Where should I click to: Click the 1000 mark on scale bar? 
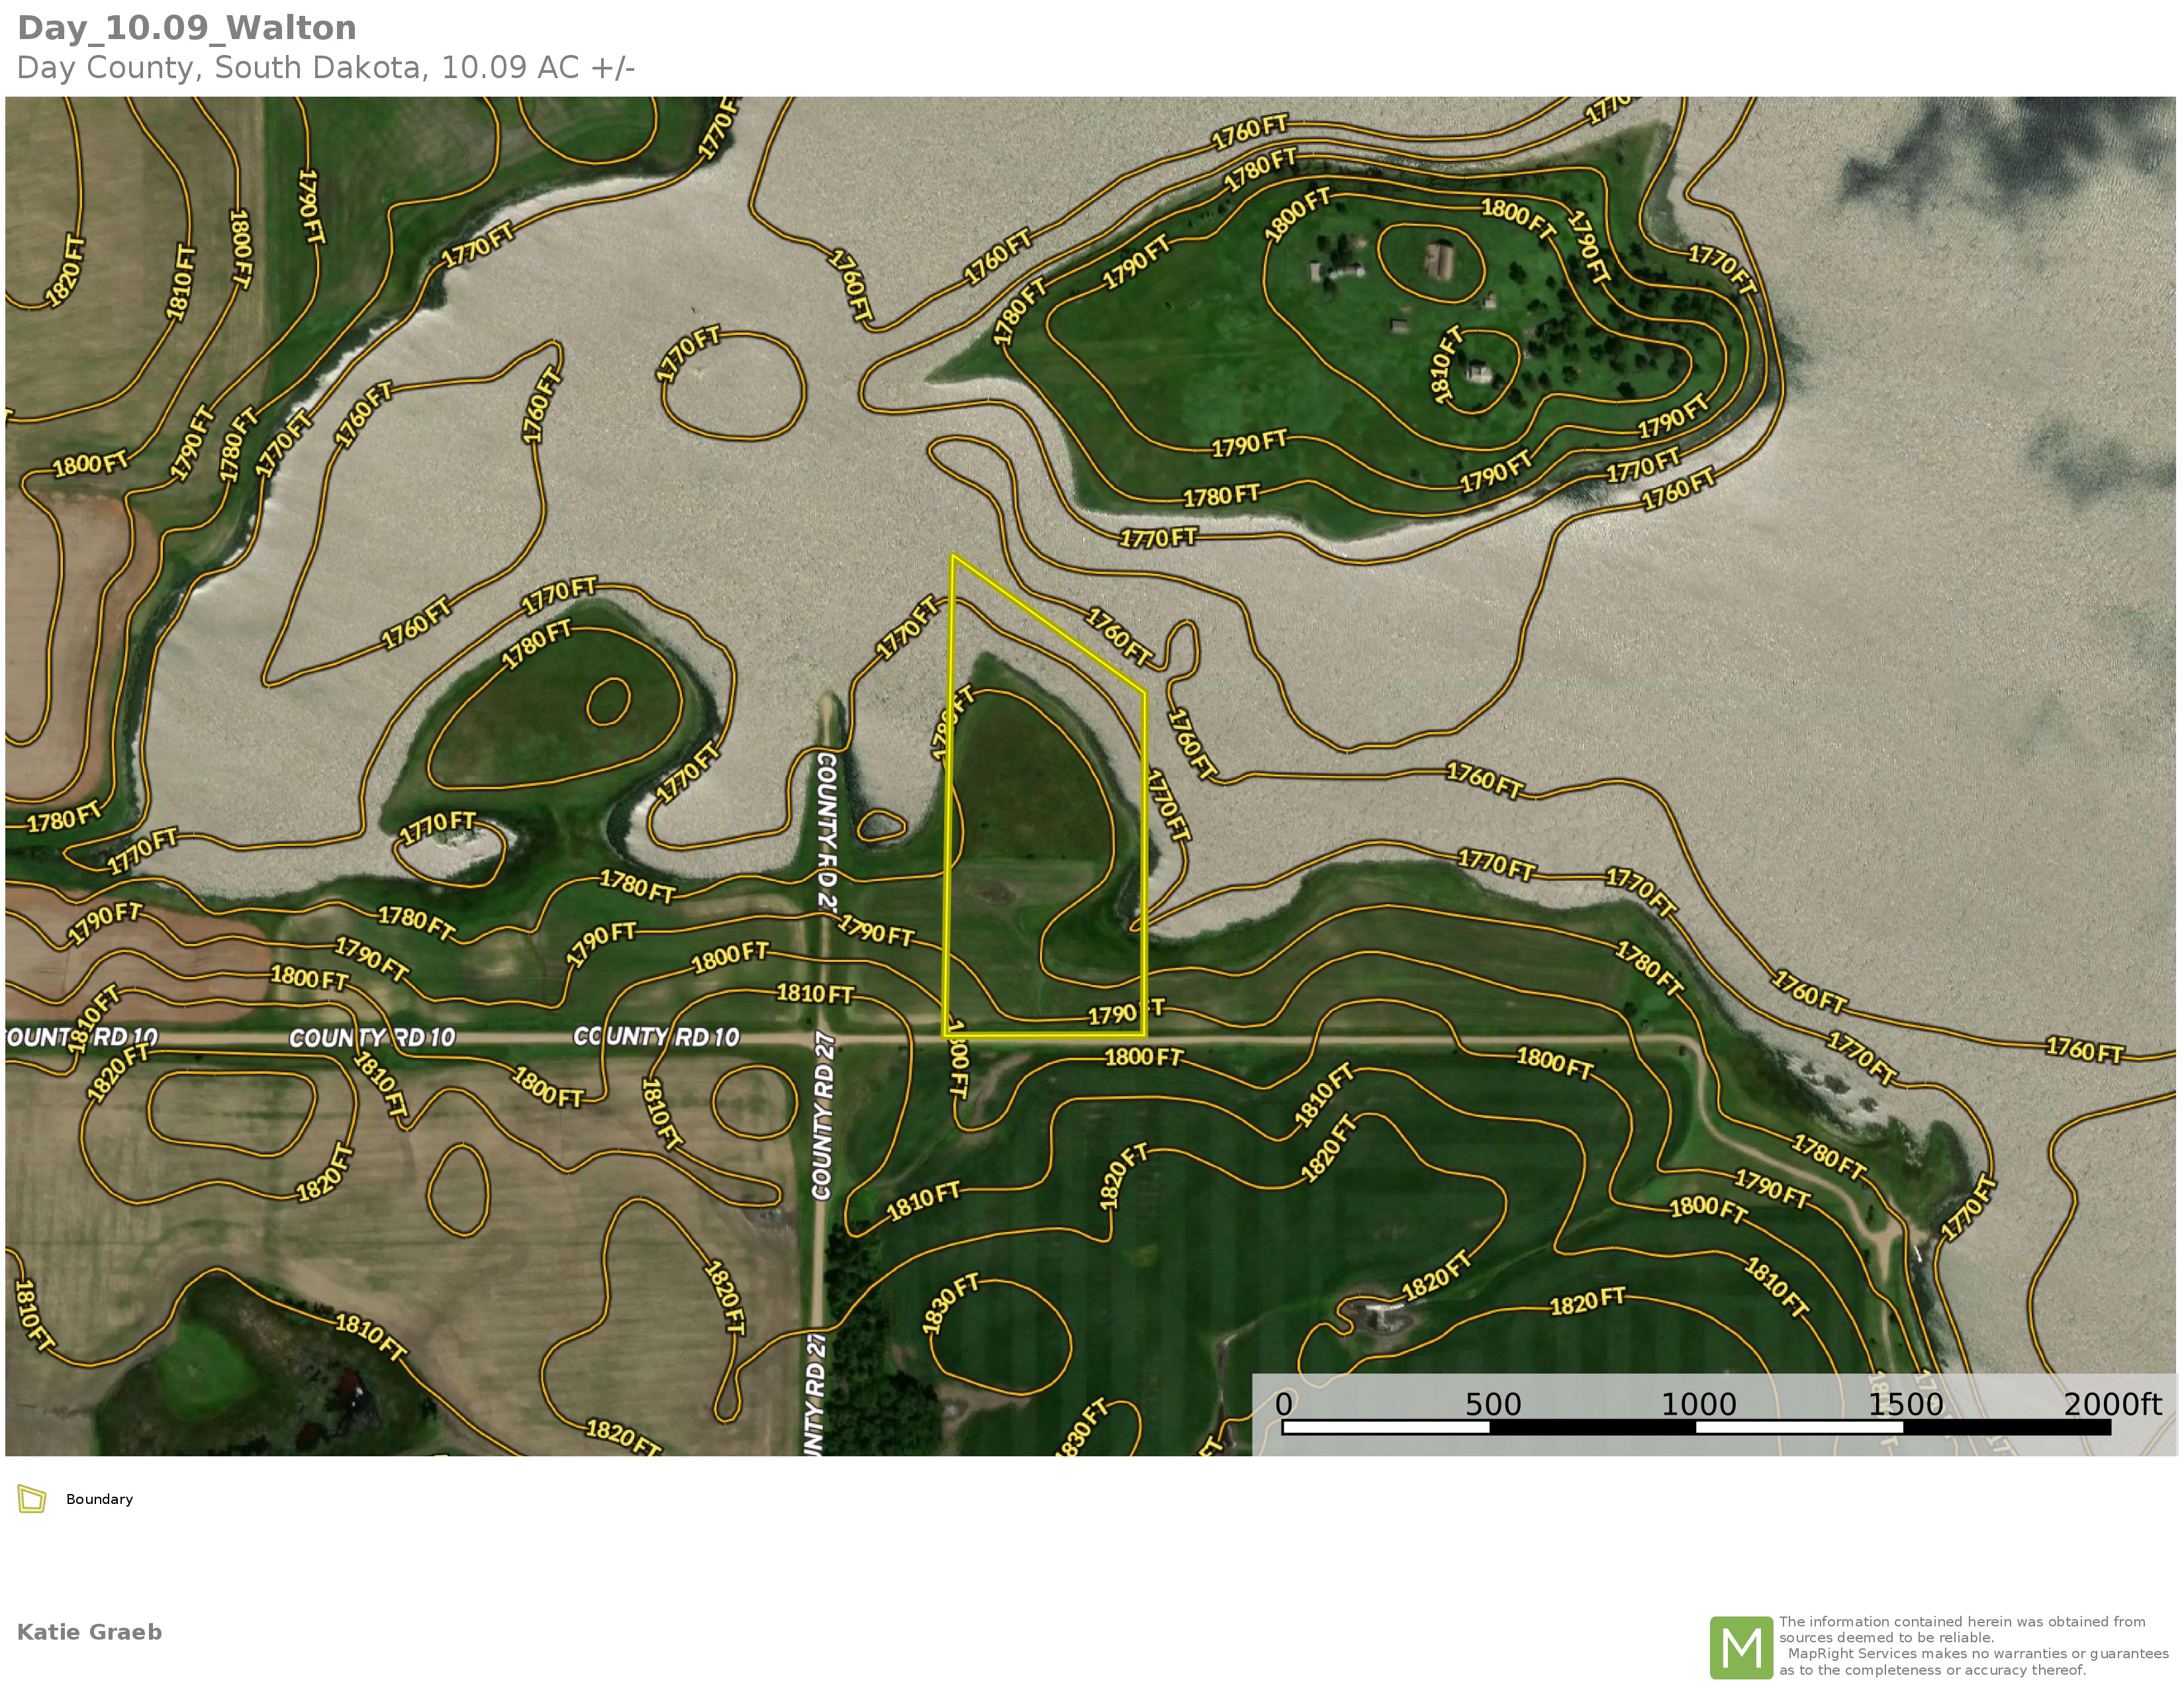[1698, 1404]
